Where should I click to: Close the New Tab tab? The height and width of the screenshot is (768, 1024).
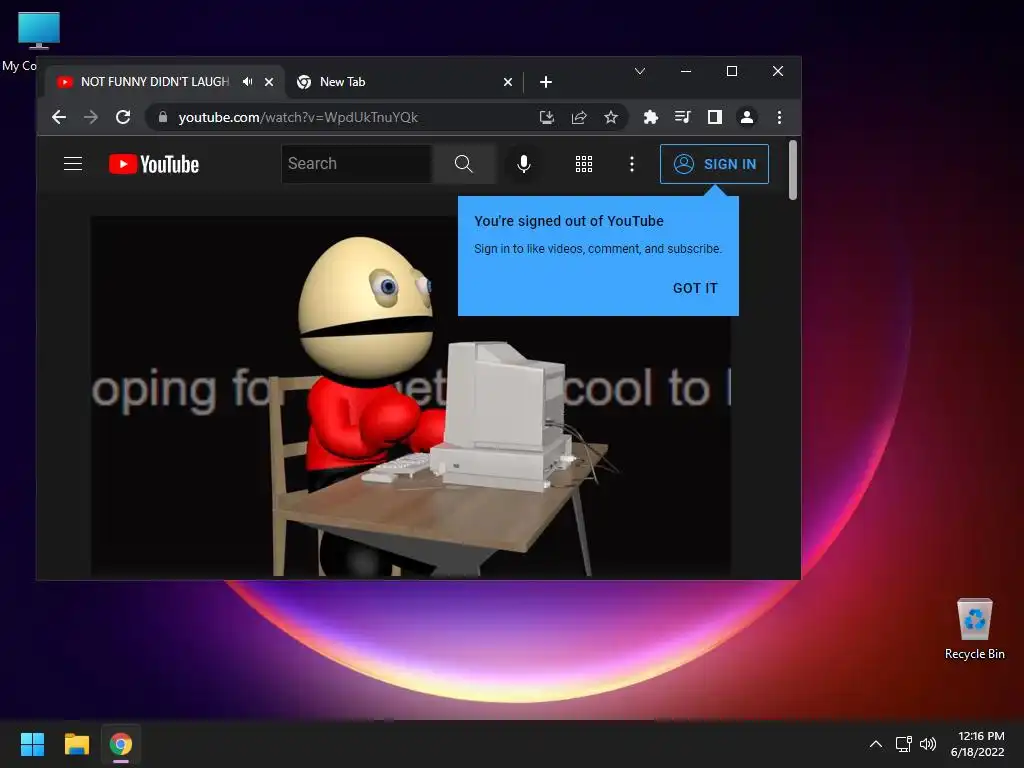click(508, 82)
